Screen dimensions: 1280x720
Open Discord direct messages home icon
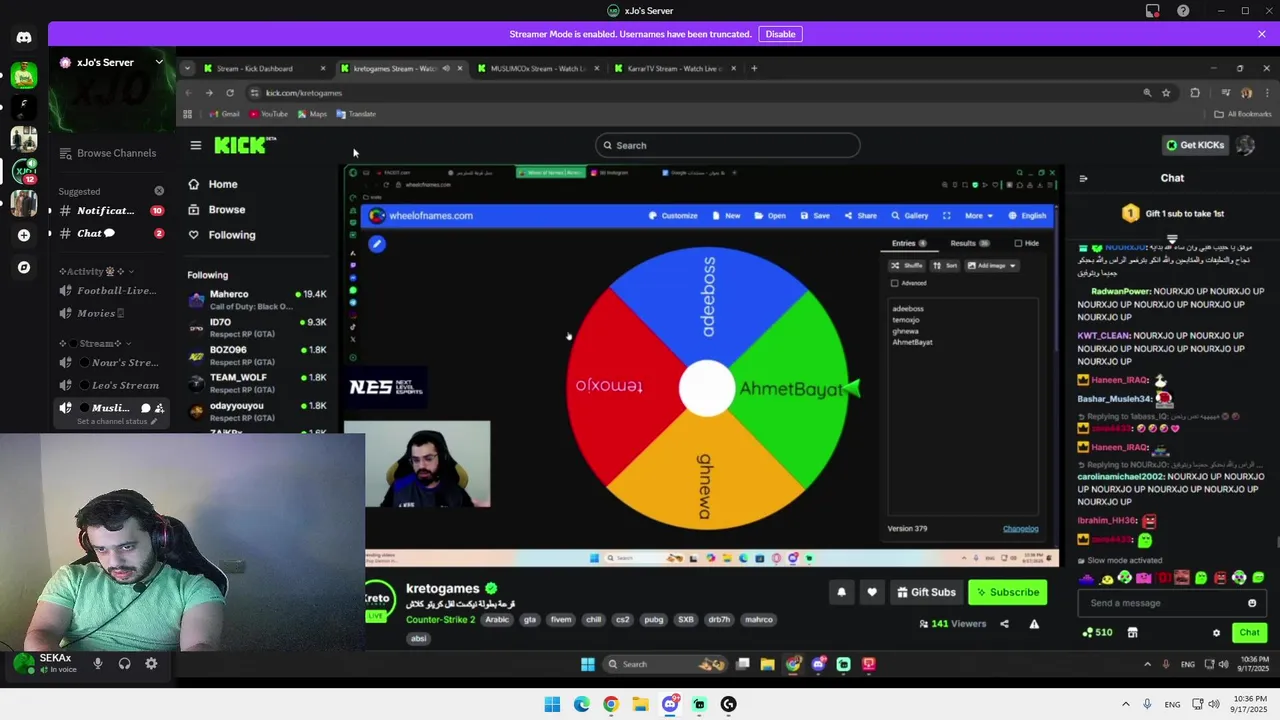point(24,38)
